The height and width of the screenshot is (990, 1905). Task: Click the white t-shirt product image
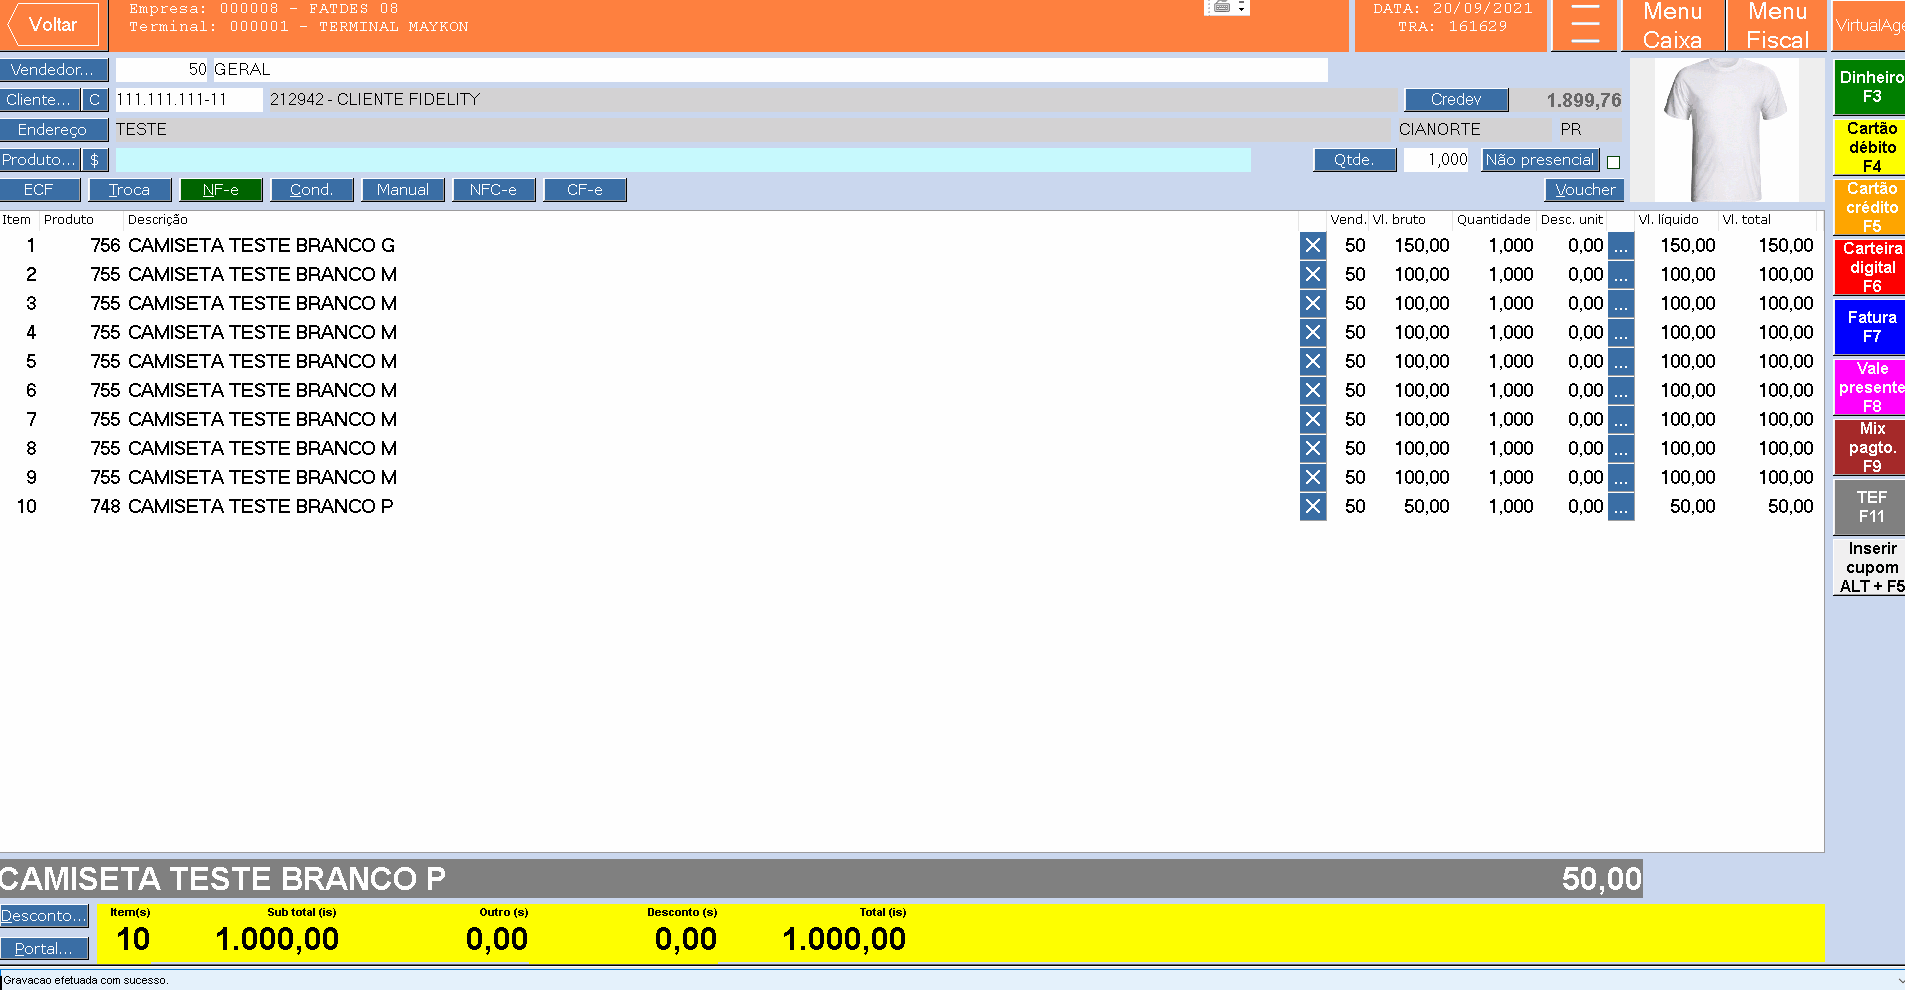point(1726,130)
